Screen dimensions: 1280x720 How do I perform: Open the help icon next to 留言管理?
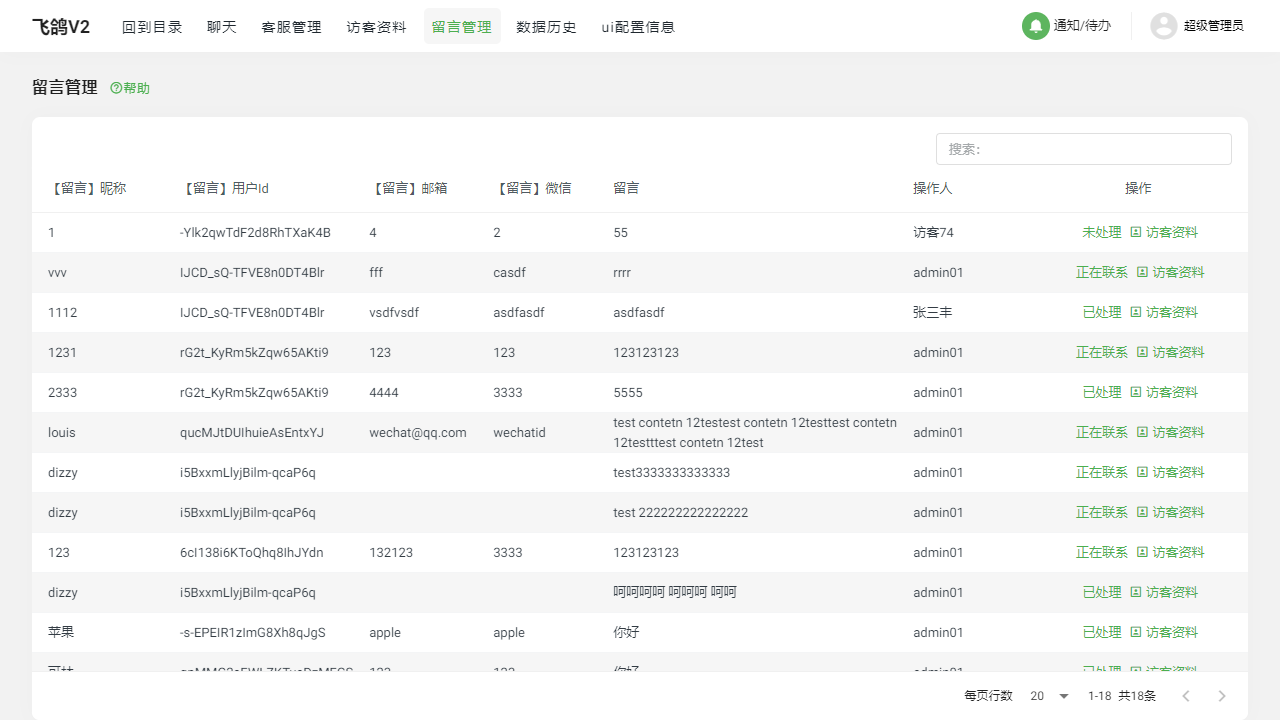pyautogui.click(x=116, y=88)
